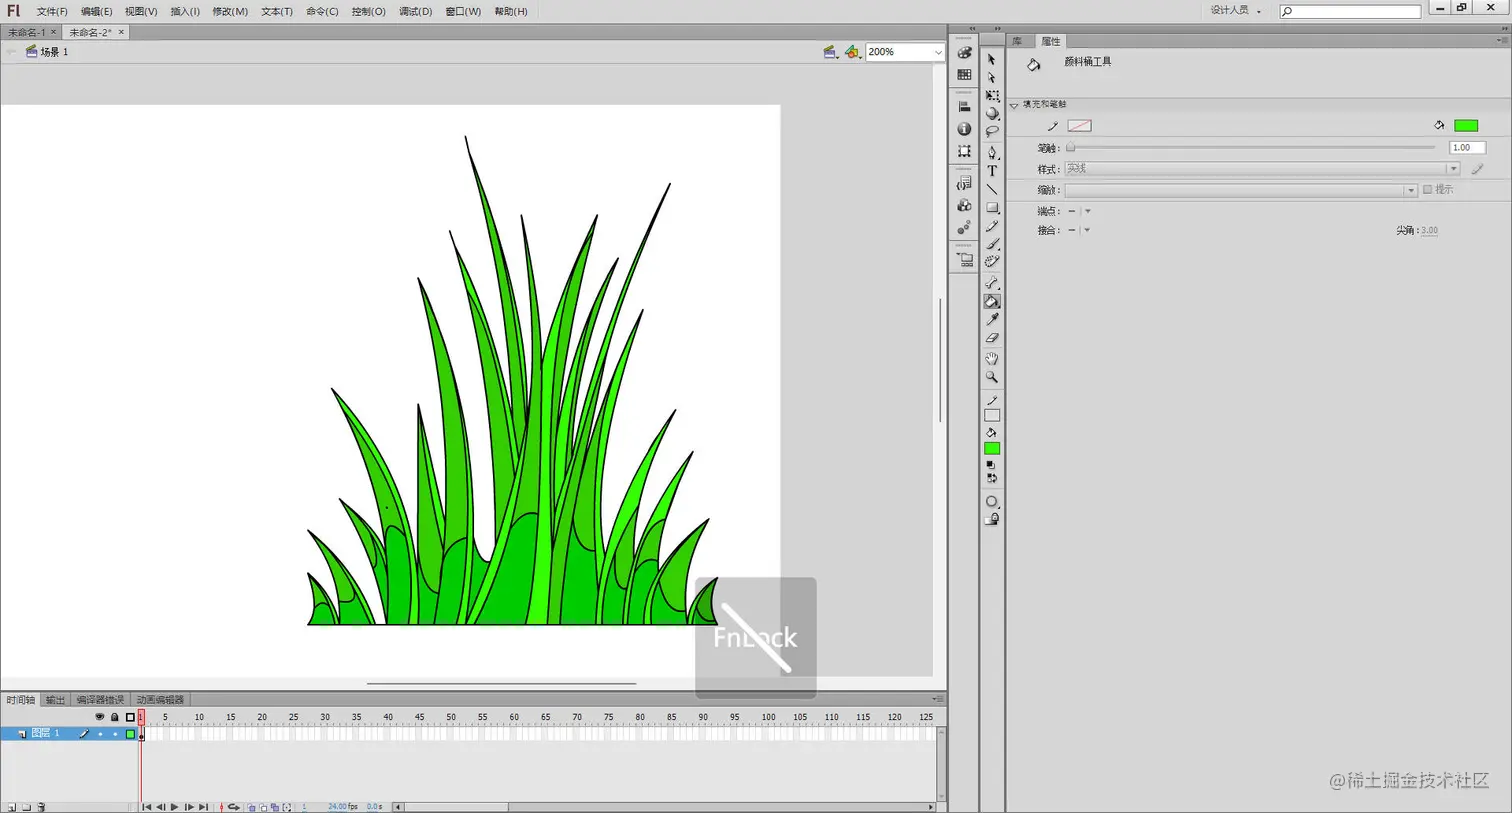1512x813 pixels.
Task: Open the Transform panel icon
Action: [x=964, y=151]
